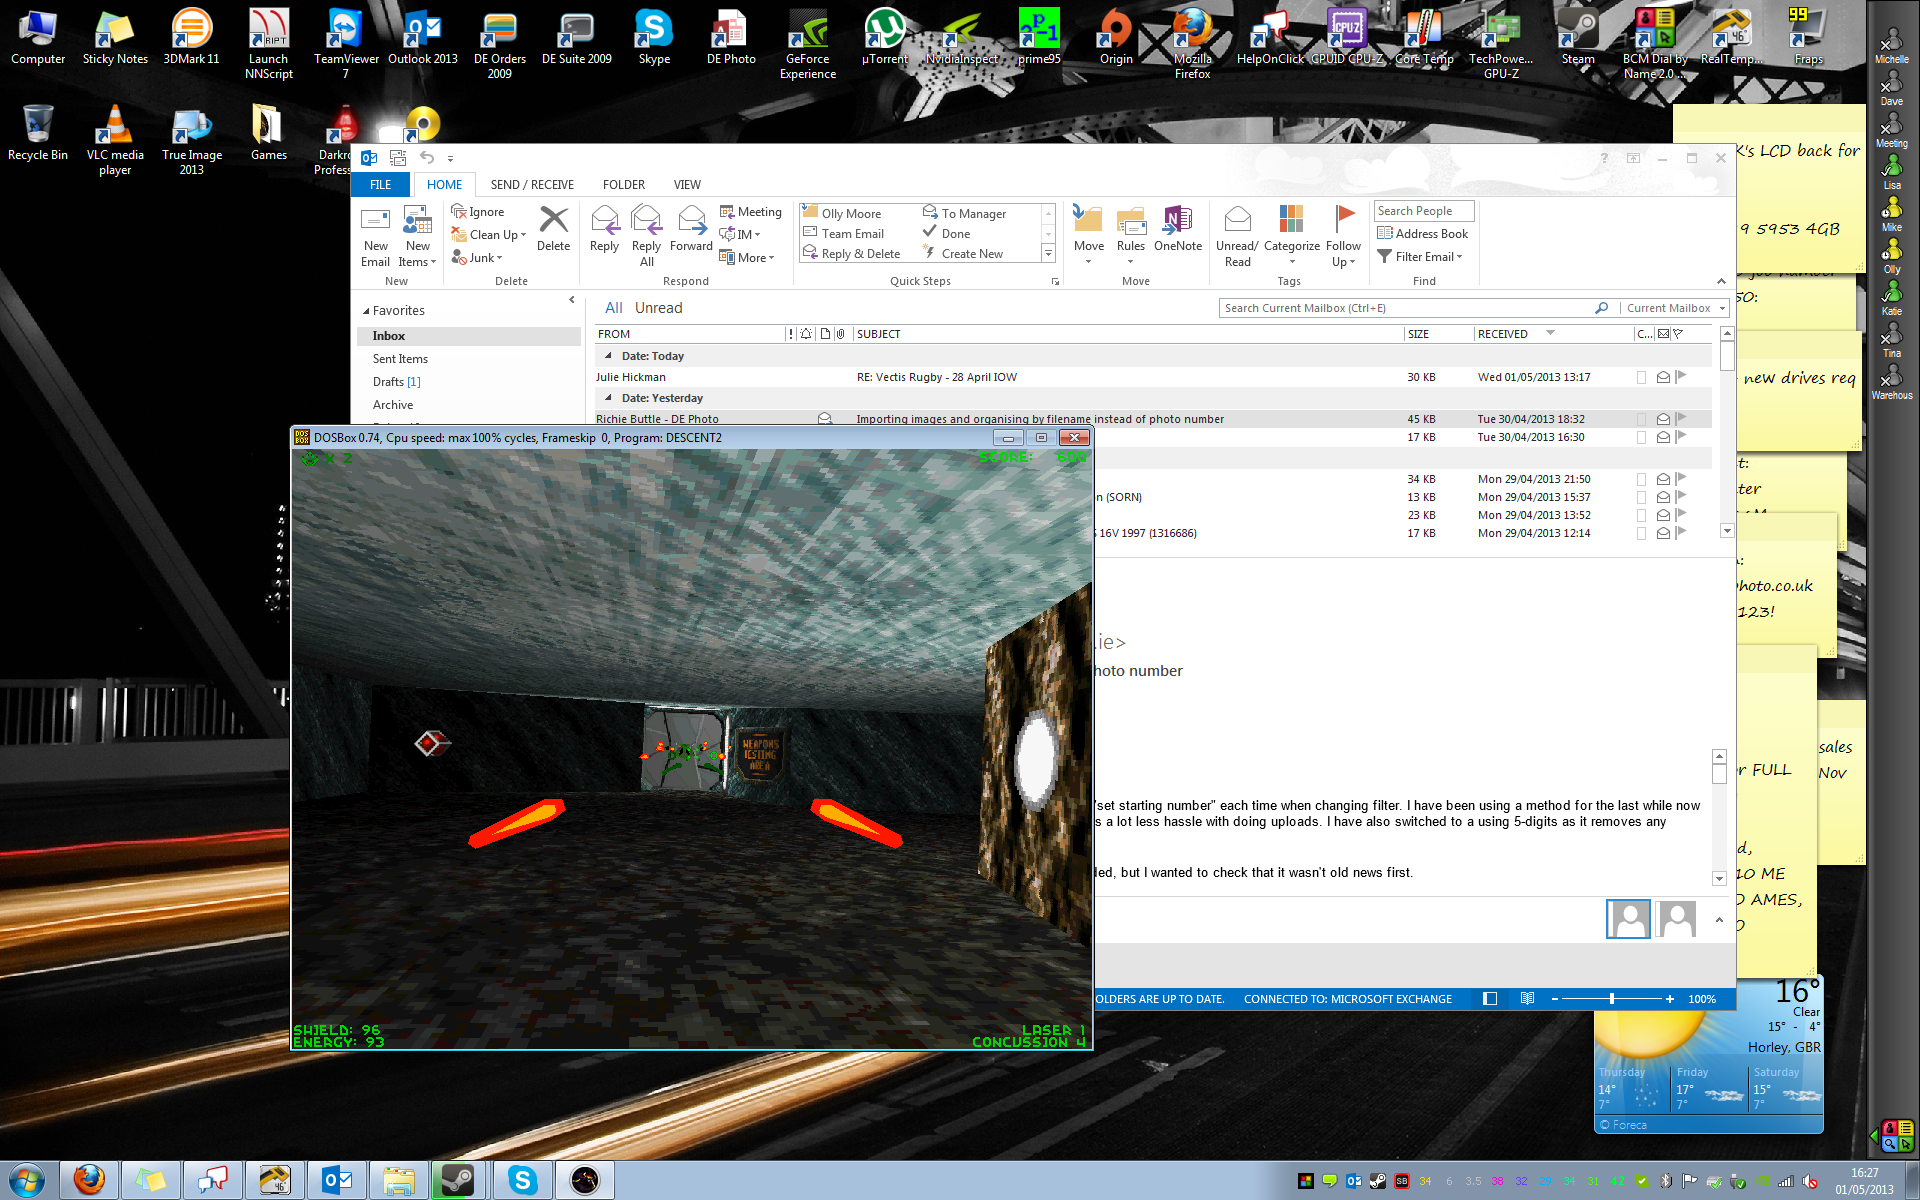This screenshot has width=1920, height=1200.
Task: Collapse the Favorites folder group
Action: pos(366,311)
